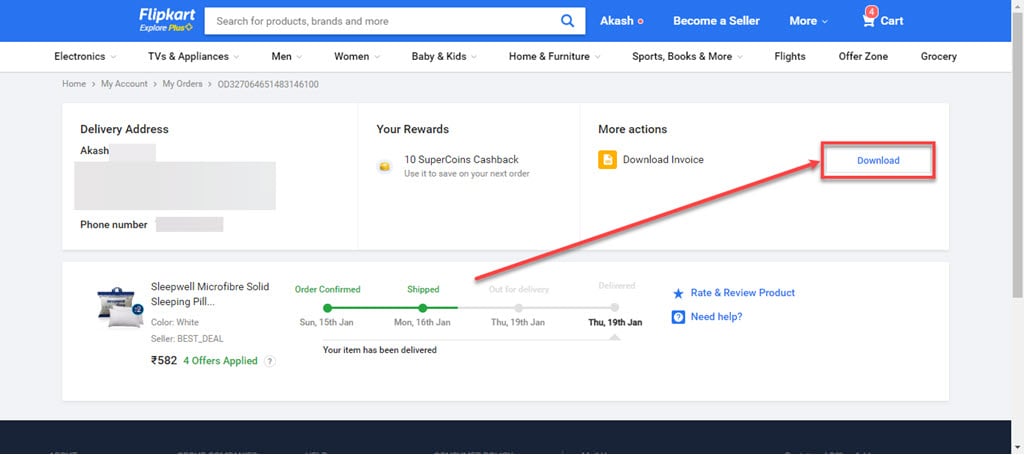Click the Color: White text
Image resolution: width=1024 pixels, height=455 pixels.
[x=175, y=322]
